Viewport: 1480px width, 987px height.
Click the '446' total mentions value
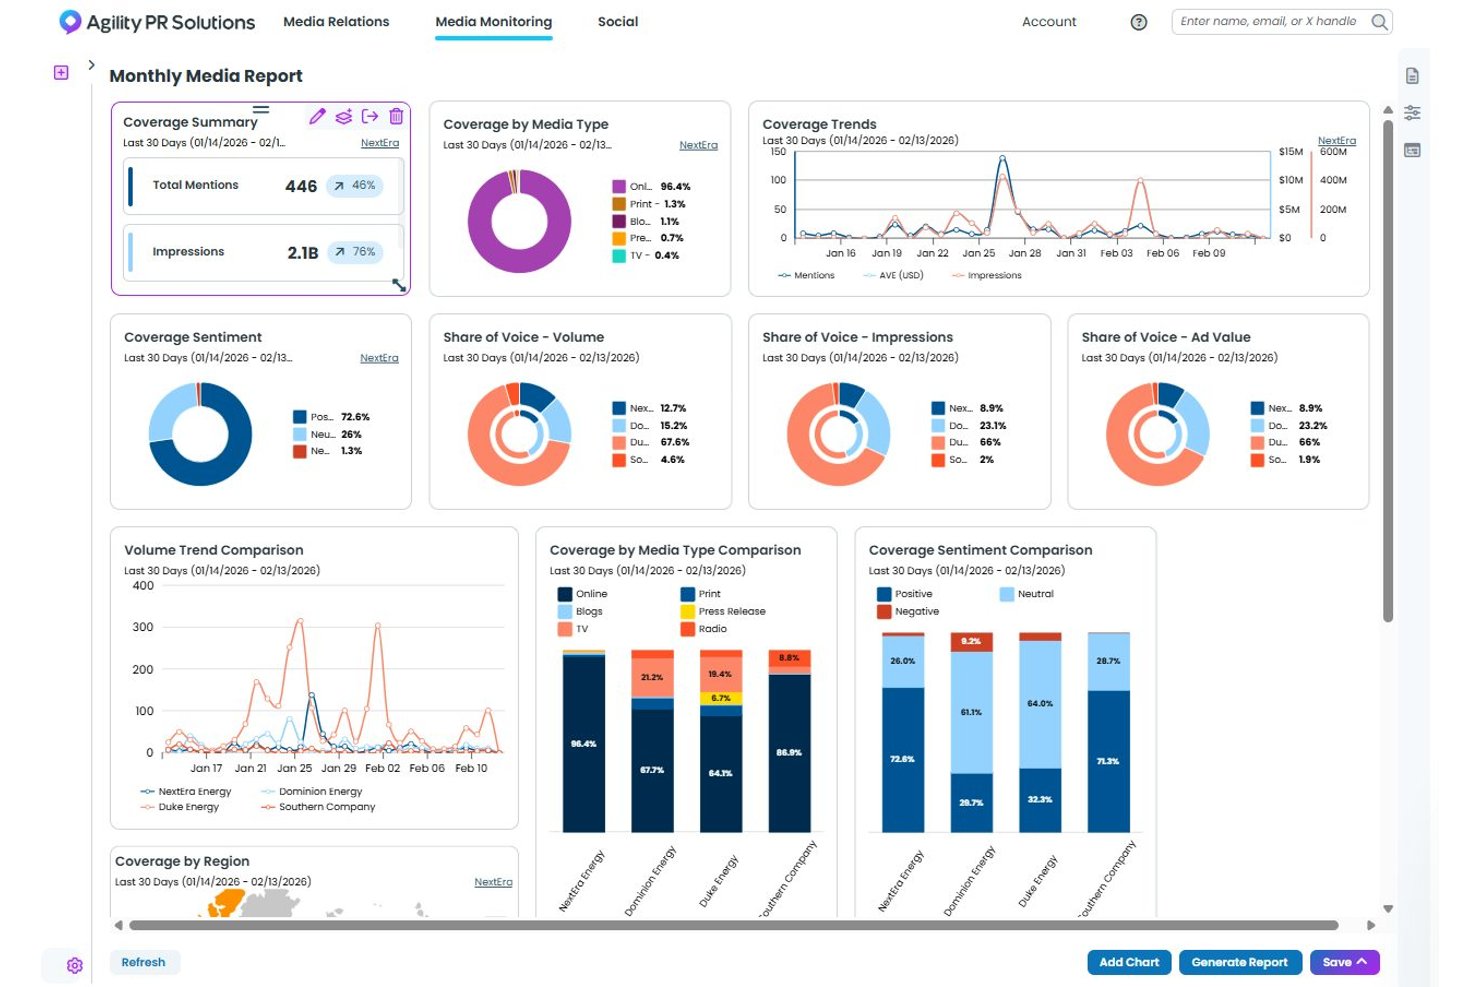click(x=301, y=186)
